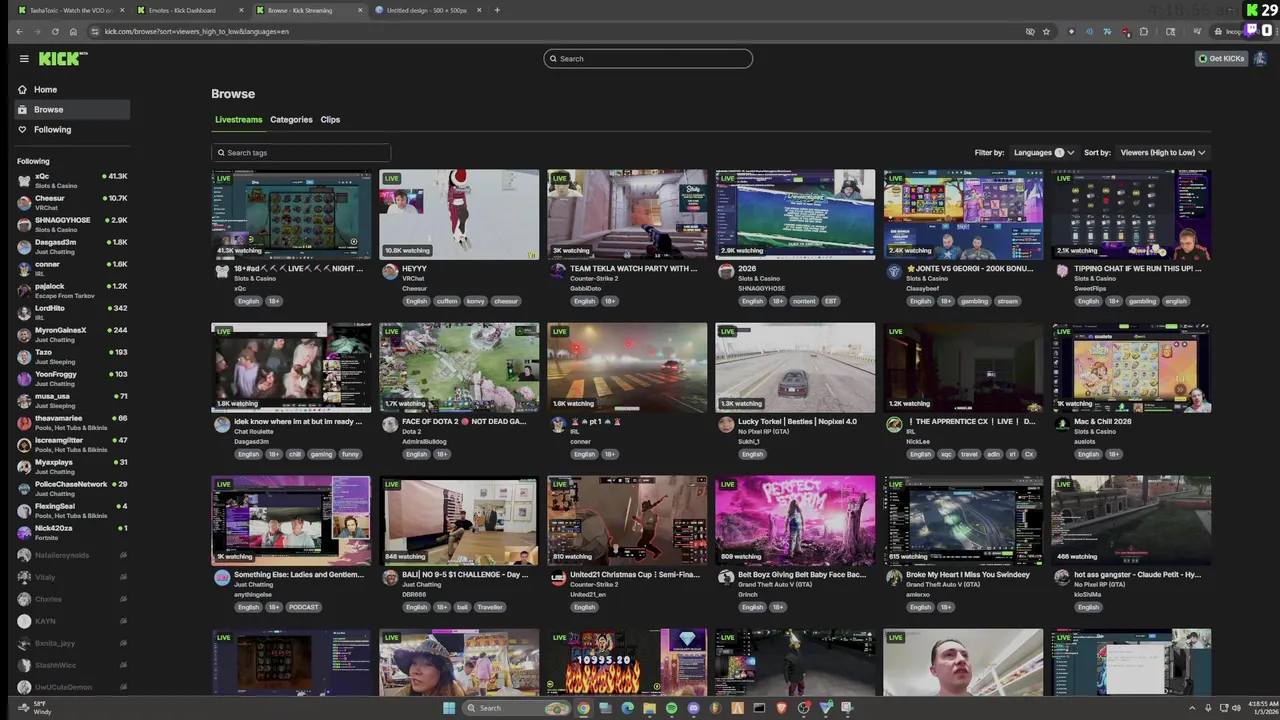Click the 'travel' tag under THE APPRENTICE CX

click(x=969, y=454)
